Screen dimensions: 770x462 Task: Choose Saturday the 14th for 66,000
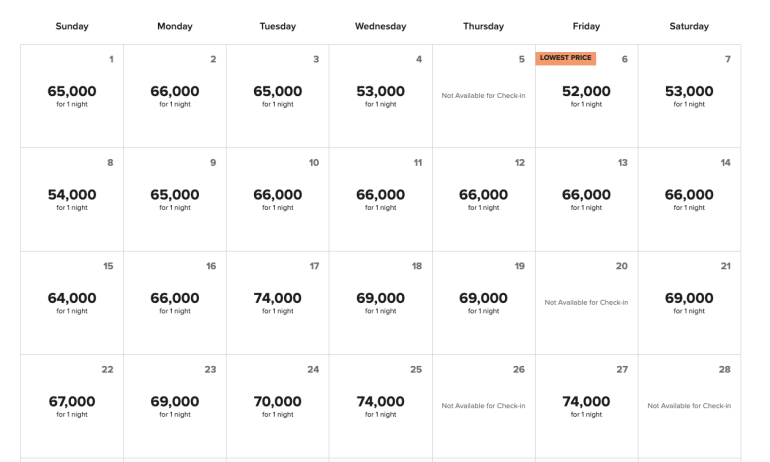[689, 199]
